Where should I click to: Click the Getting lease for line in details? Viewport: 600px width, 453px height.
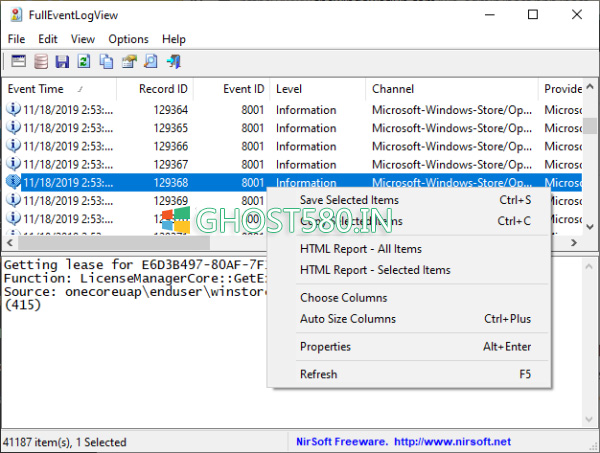135,264
